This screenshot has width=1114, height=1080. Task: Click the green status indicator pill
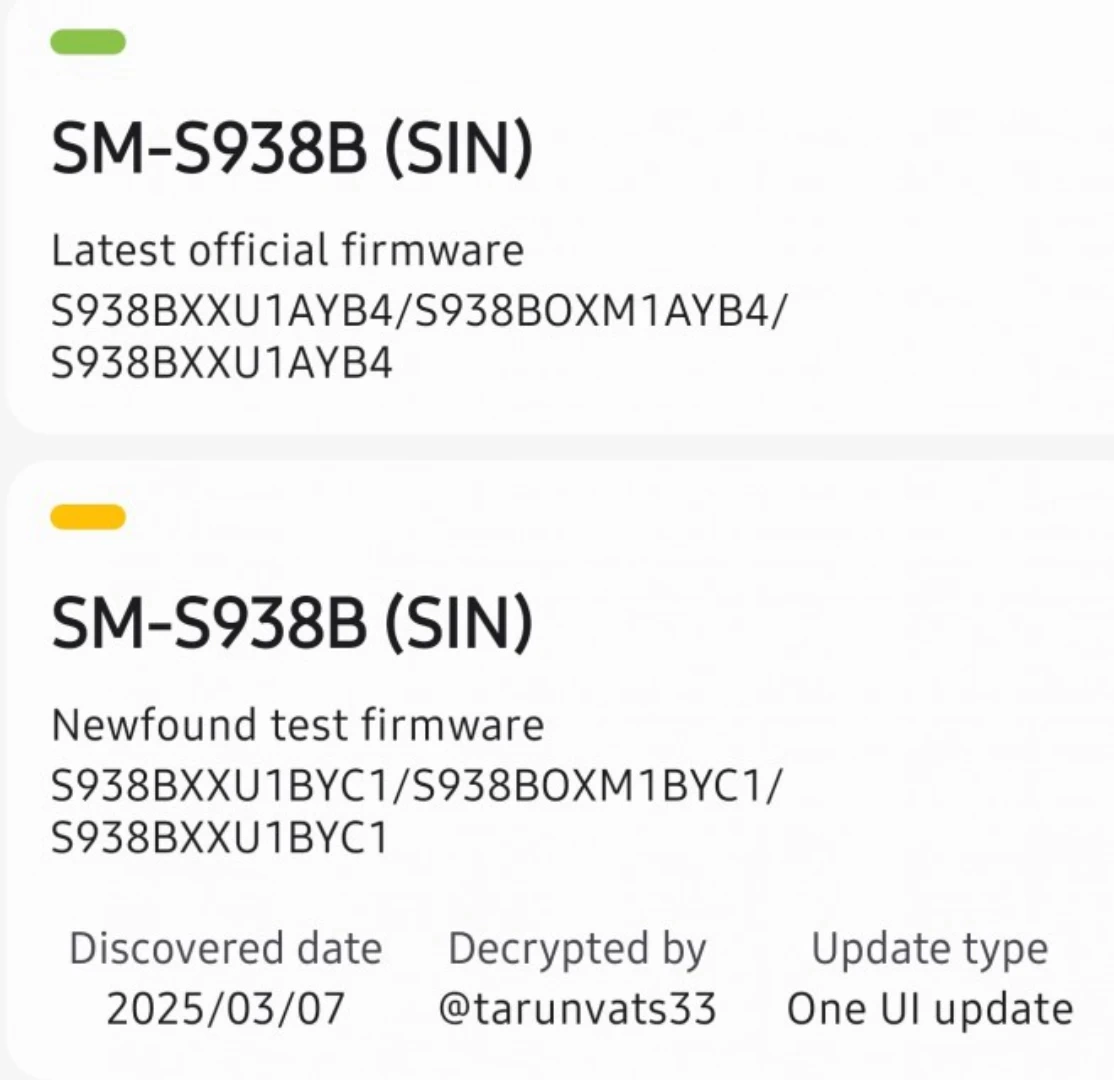coord(88,42)
